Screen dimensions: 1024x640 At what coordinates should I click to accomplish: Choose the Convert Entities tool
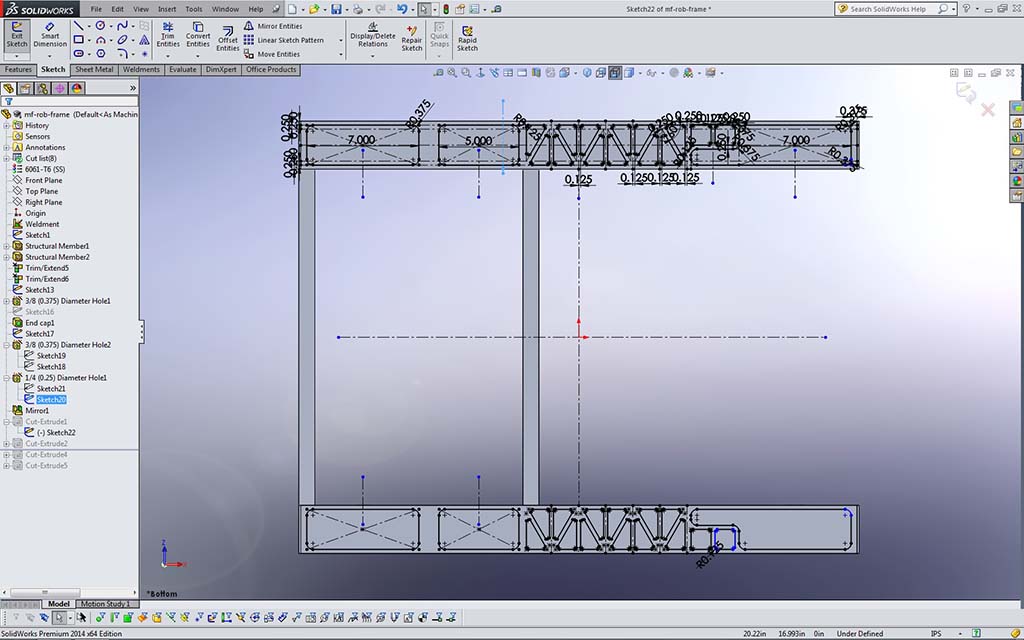tap(198, 35)
